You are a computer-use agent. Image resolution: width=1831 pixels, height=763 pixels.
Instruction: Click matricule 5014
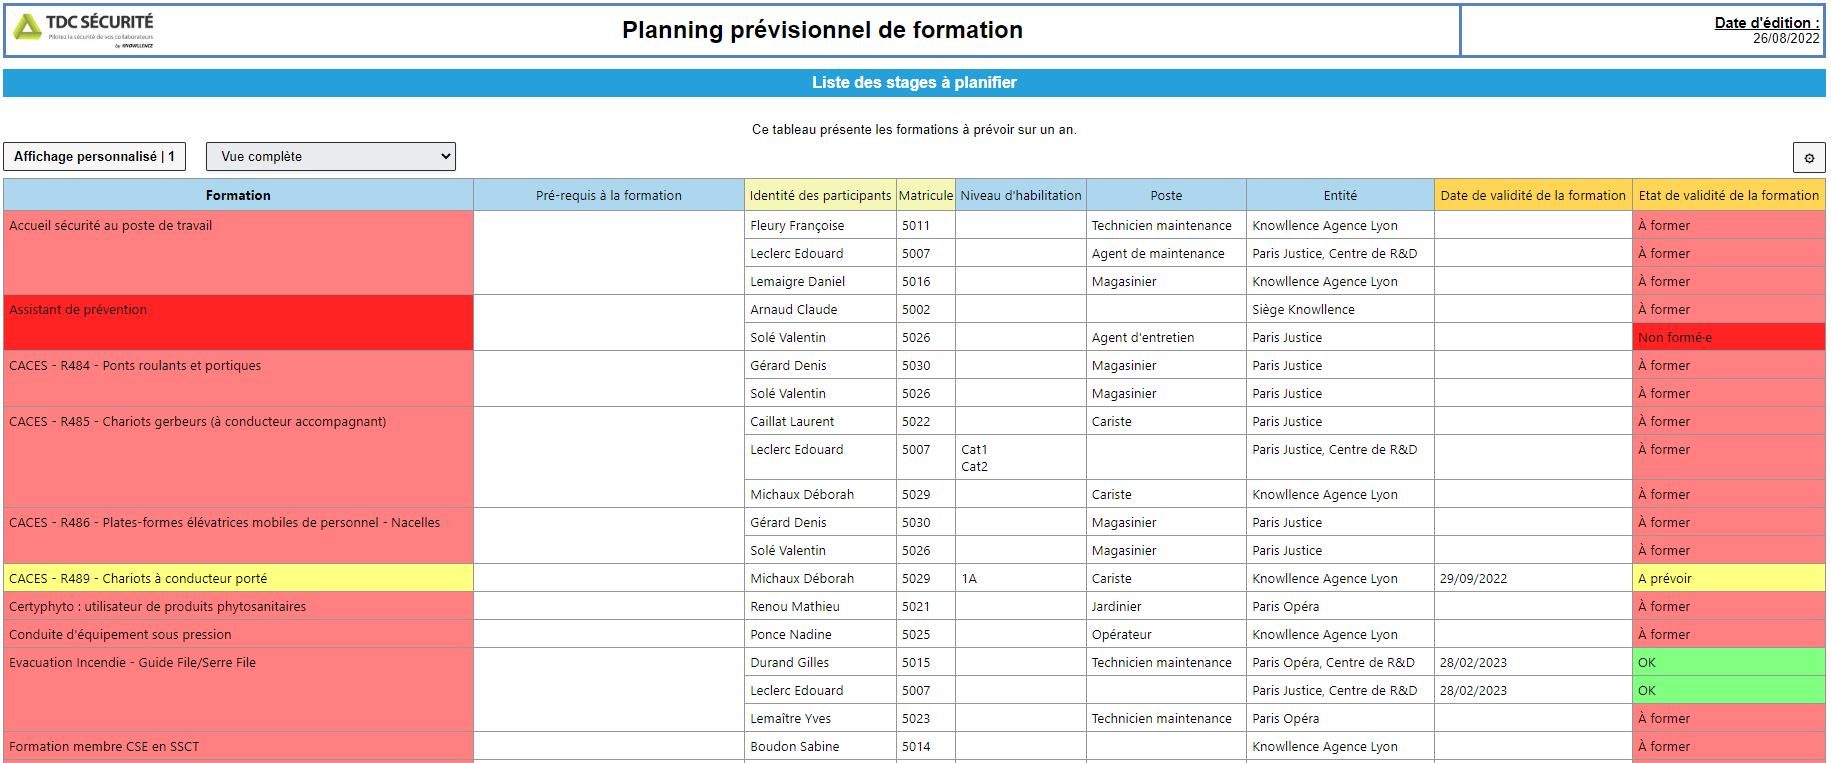coord(916,746)
